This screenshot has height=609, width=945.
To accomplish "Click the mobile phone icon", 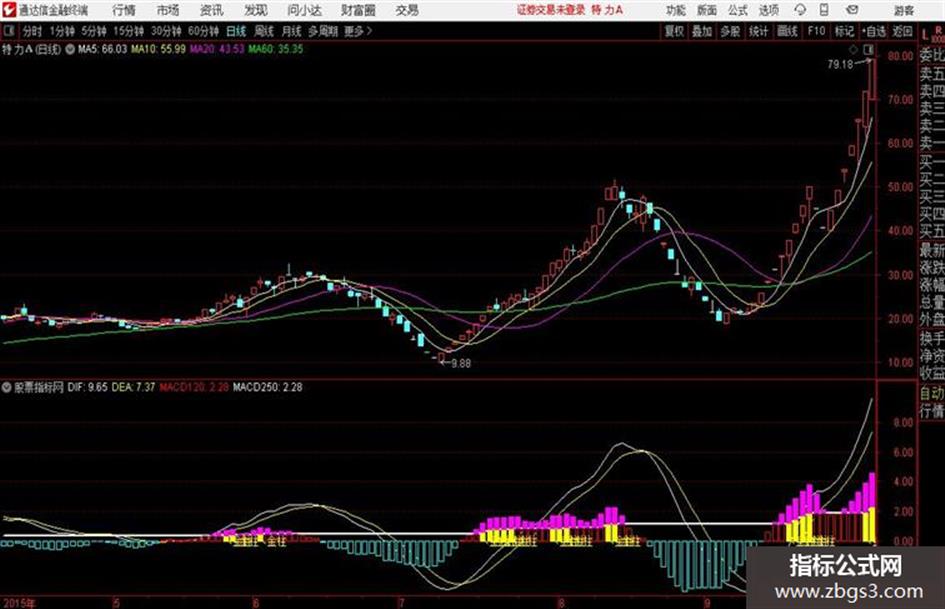I will (824, 10).
